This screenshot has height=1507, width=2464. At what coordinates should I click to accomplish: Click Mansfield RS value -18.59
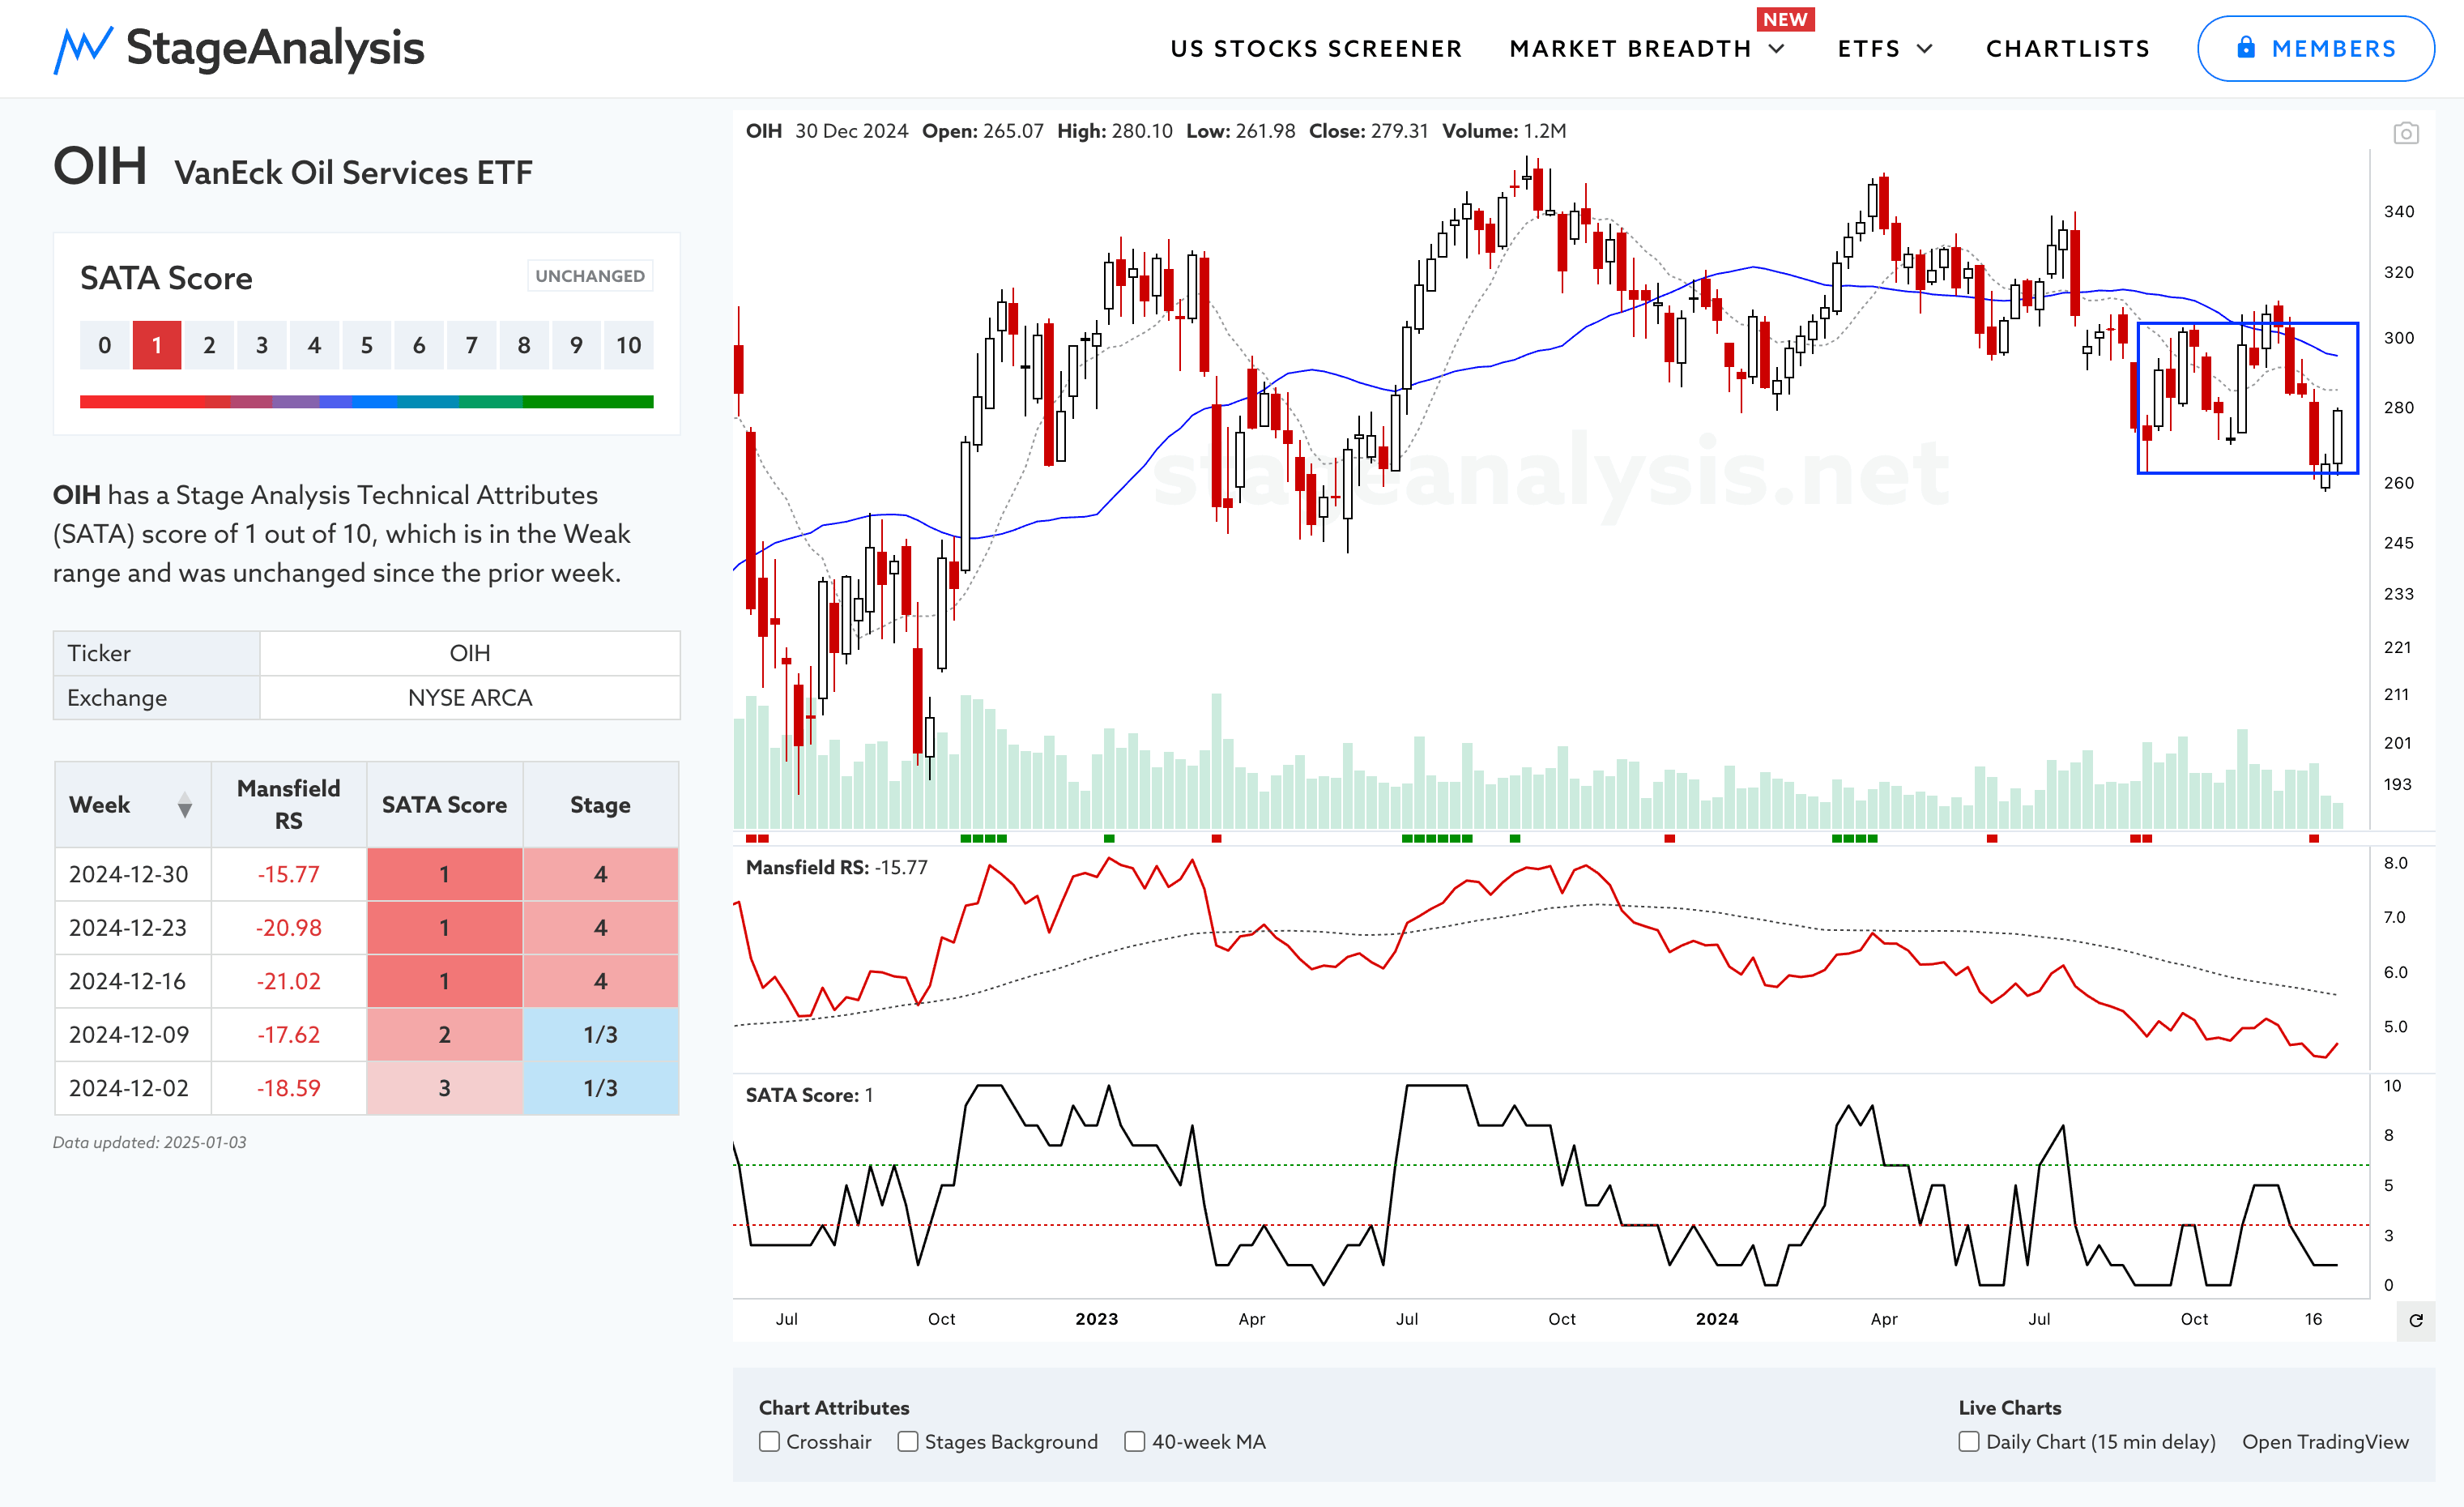click(x=289, y=1088)
